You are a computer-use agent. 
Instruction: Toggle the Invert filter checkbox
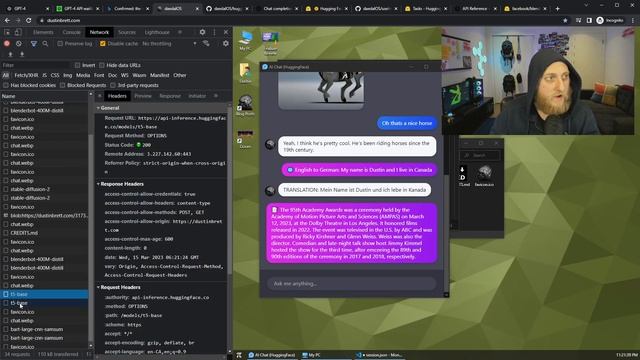tap(78, 65)
